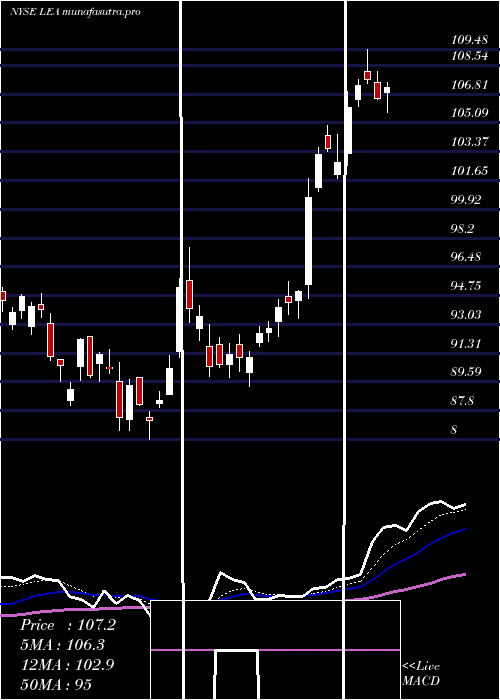Click the 94.75 price level label
Image resolution: width=500 pixels, height=700 pixels.
point(467,286)
